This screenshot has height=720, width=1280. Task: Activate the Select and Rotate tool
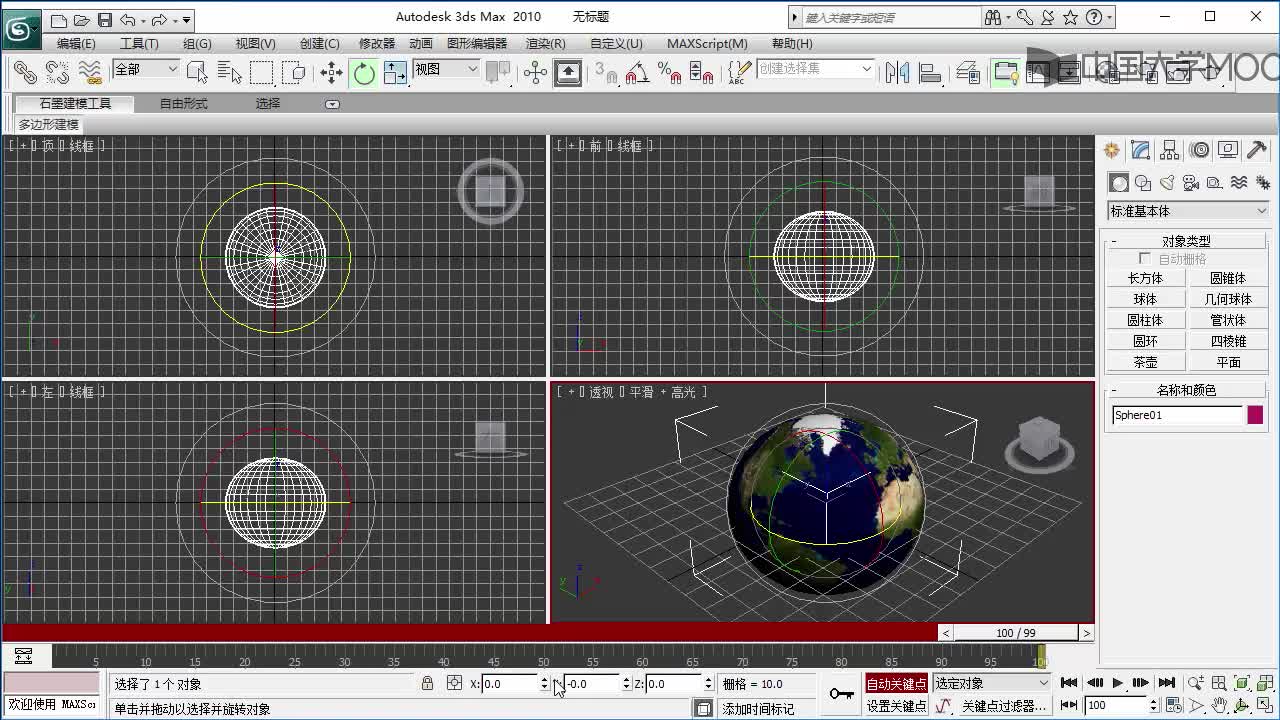point(364,72)
